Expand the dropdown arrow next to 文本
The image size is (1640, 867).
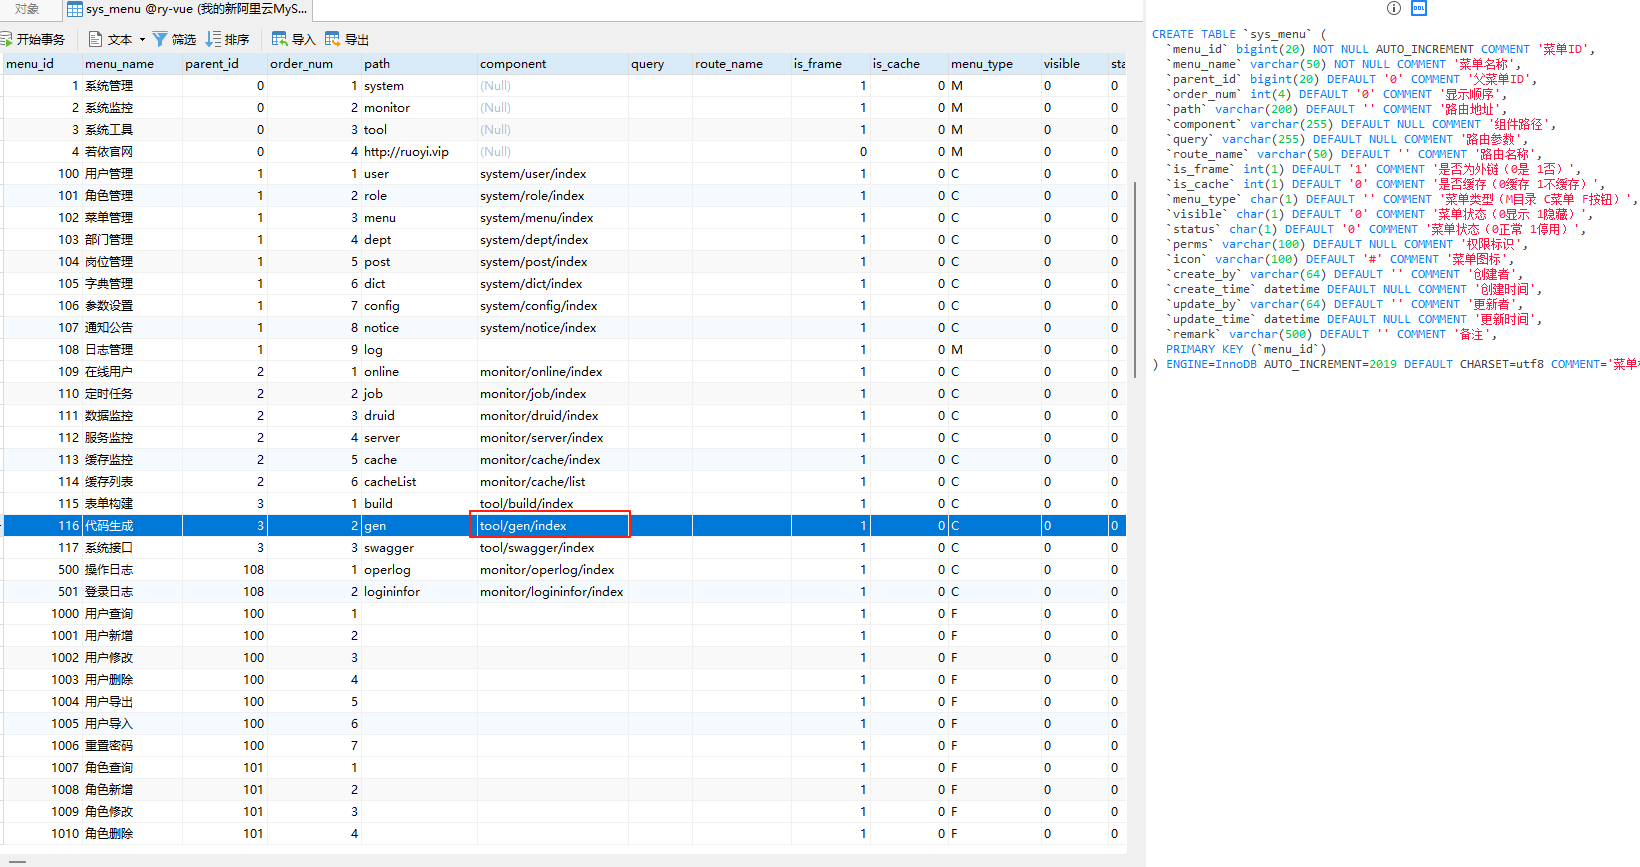point(142,39)
